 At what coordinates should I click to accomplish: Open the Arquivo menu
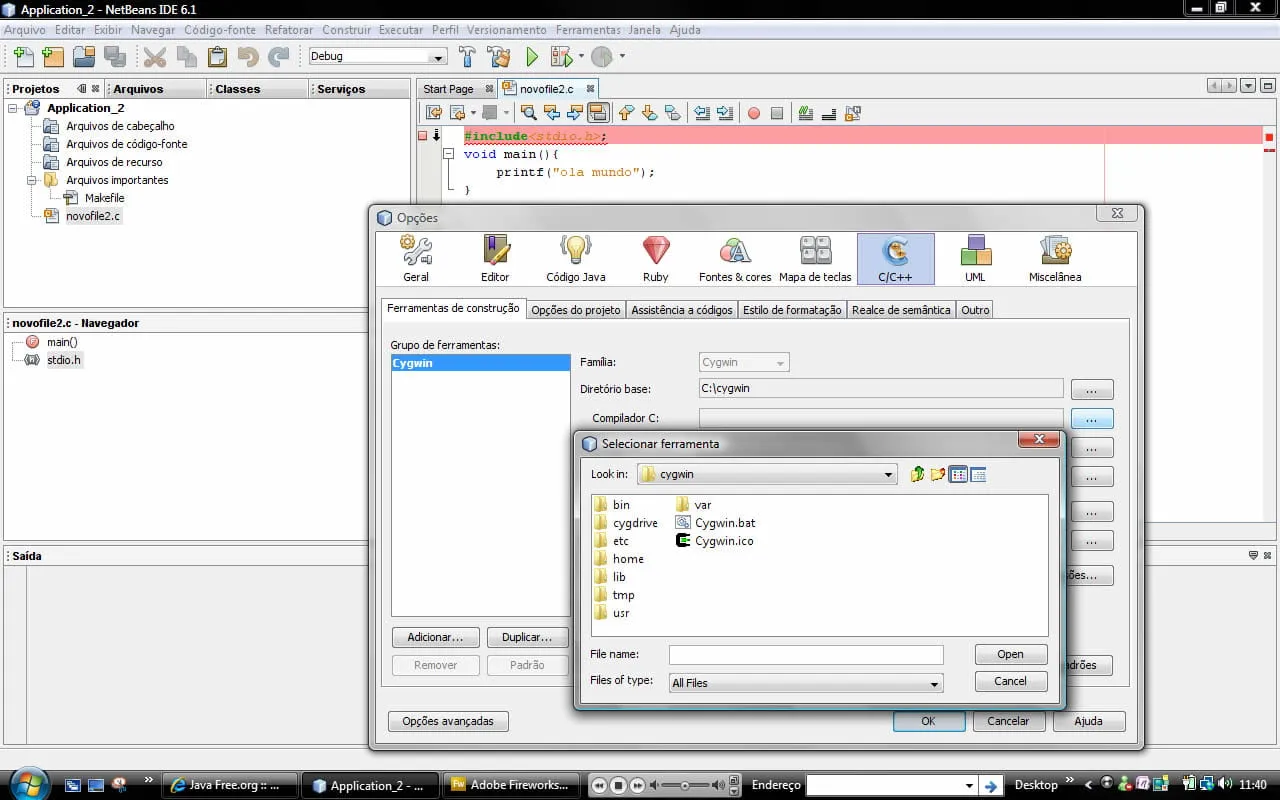(25, 30)
